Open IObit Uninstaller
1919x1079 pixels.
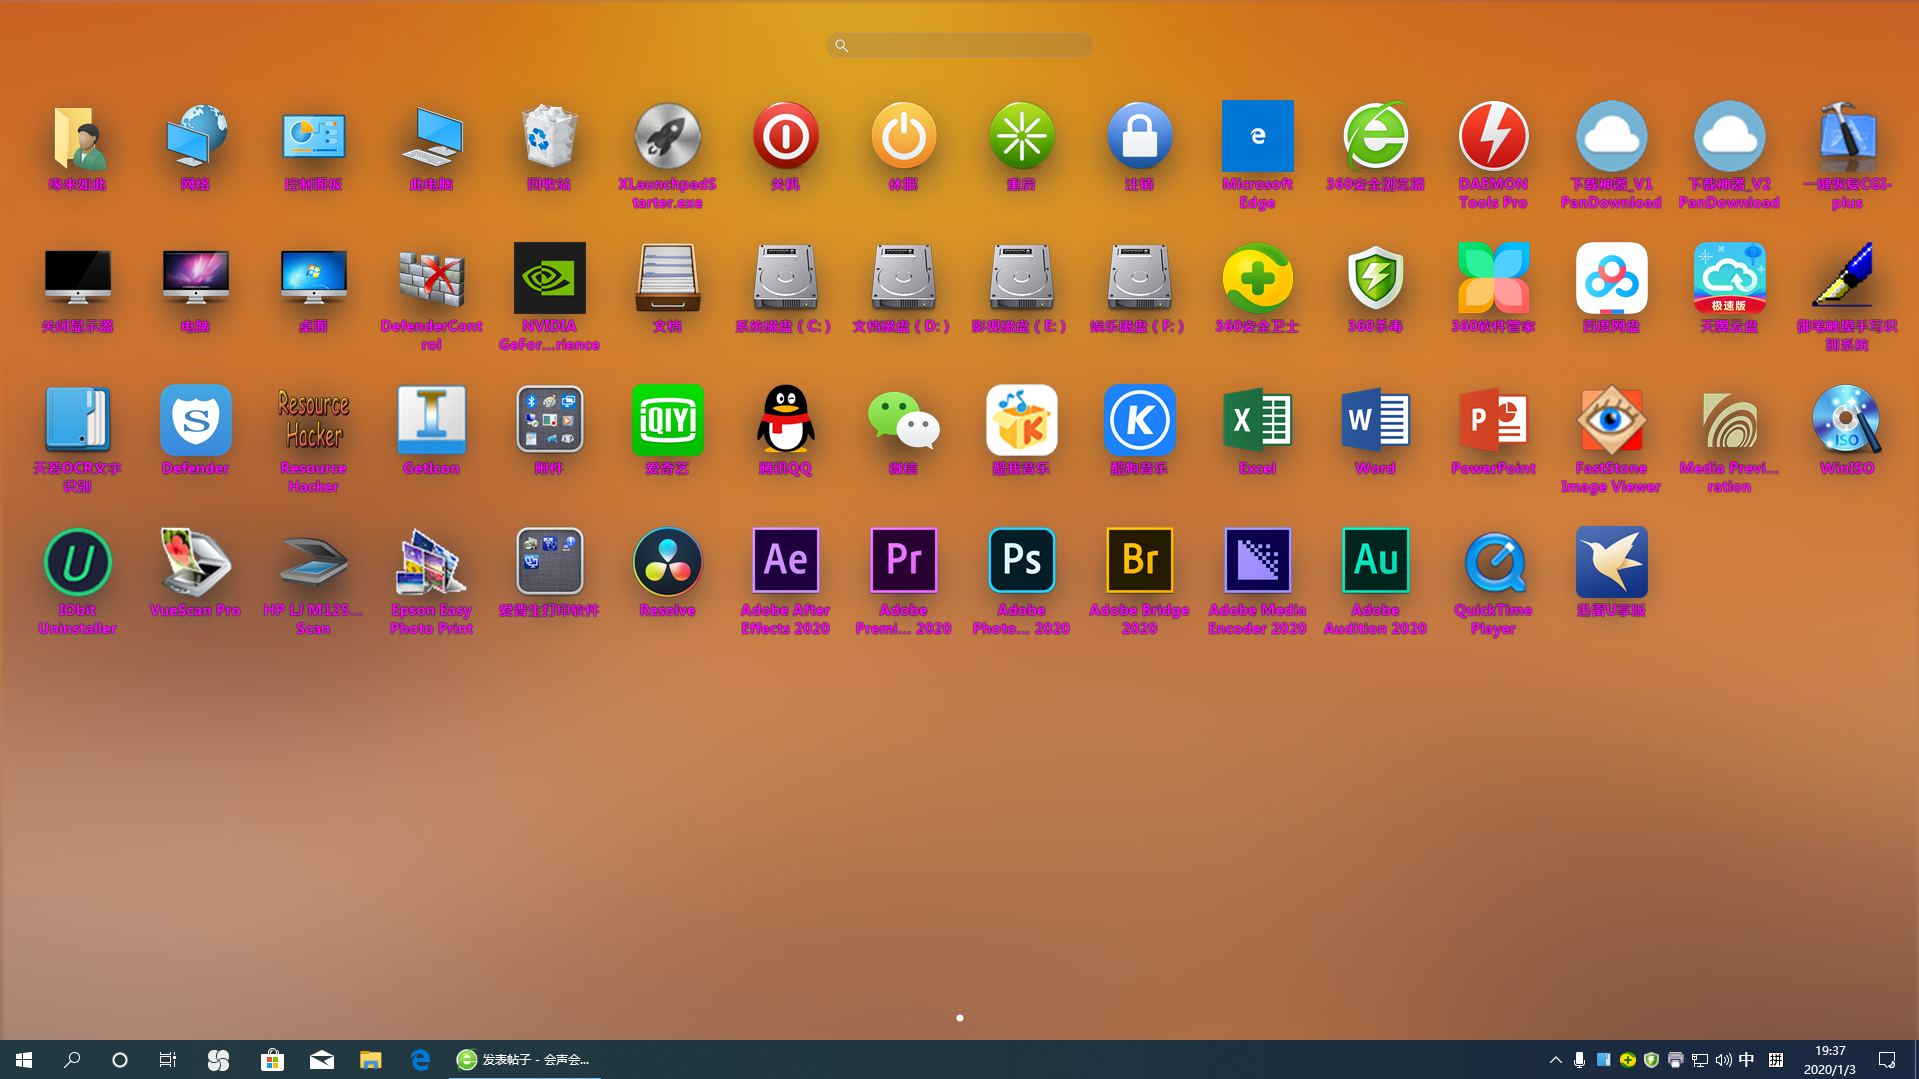tap(77, 562)
